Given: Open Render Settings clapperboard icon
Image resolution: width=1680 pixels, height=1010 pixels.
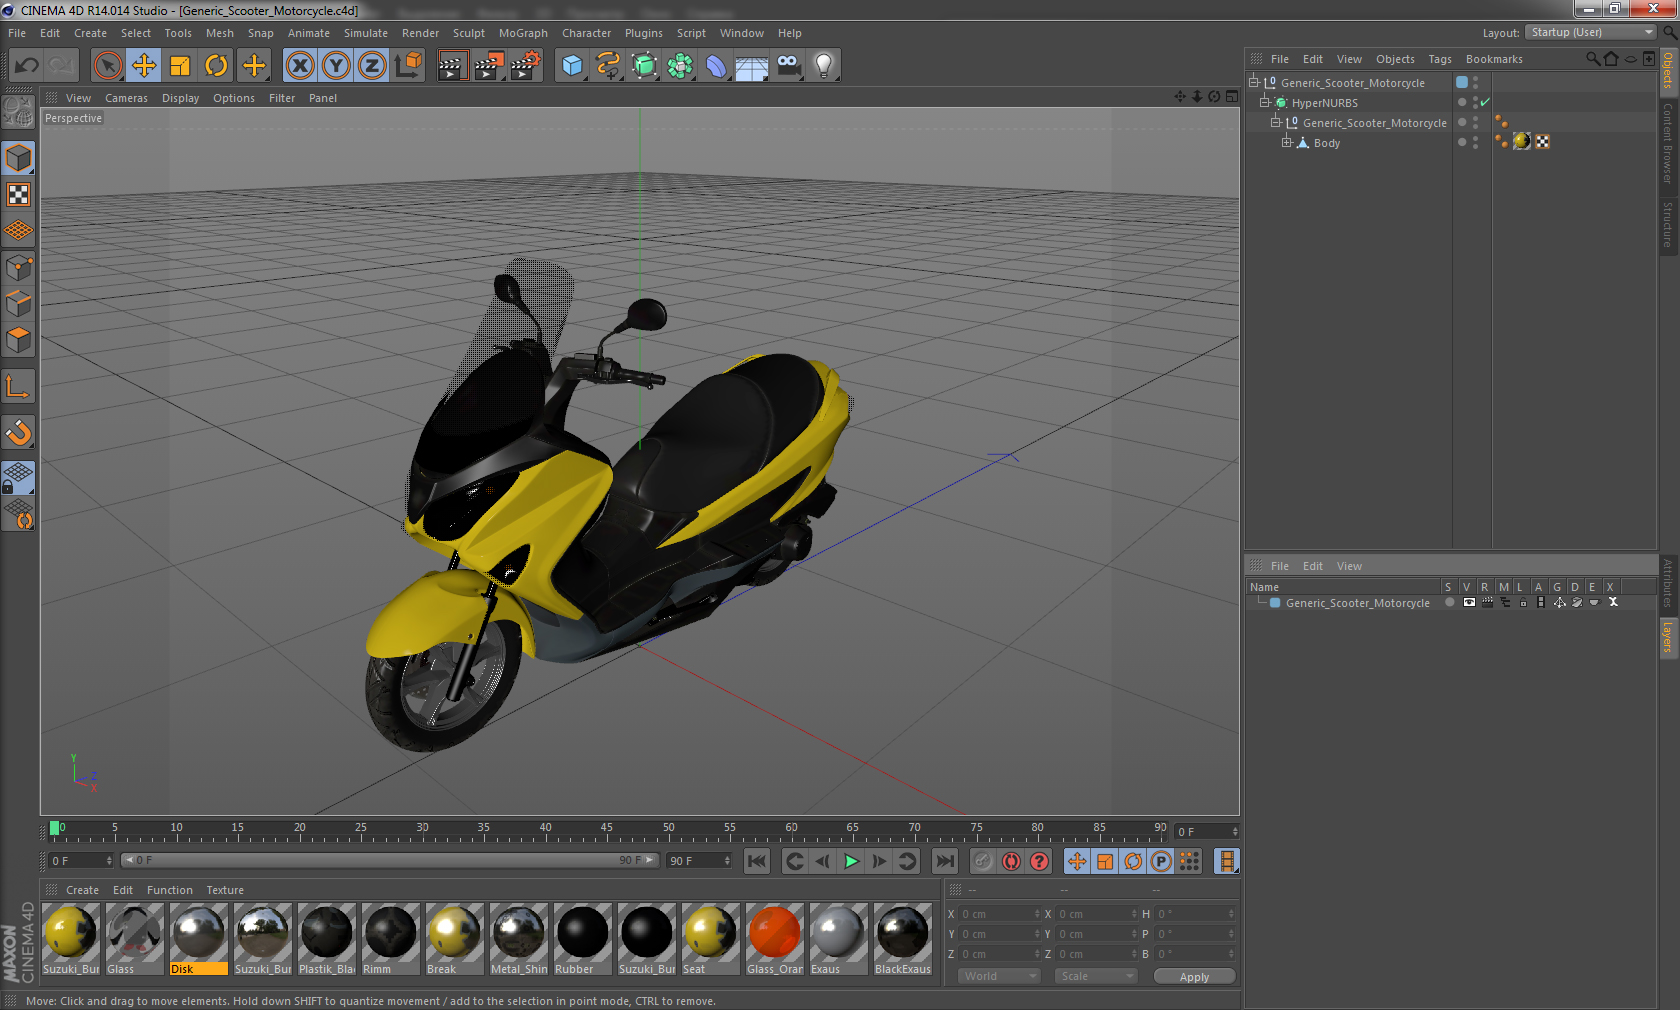Looking at the screenshot, I should click(x=525, y=66).
